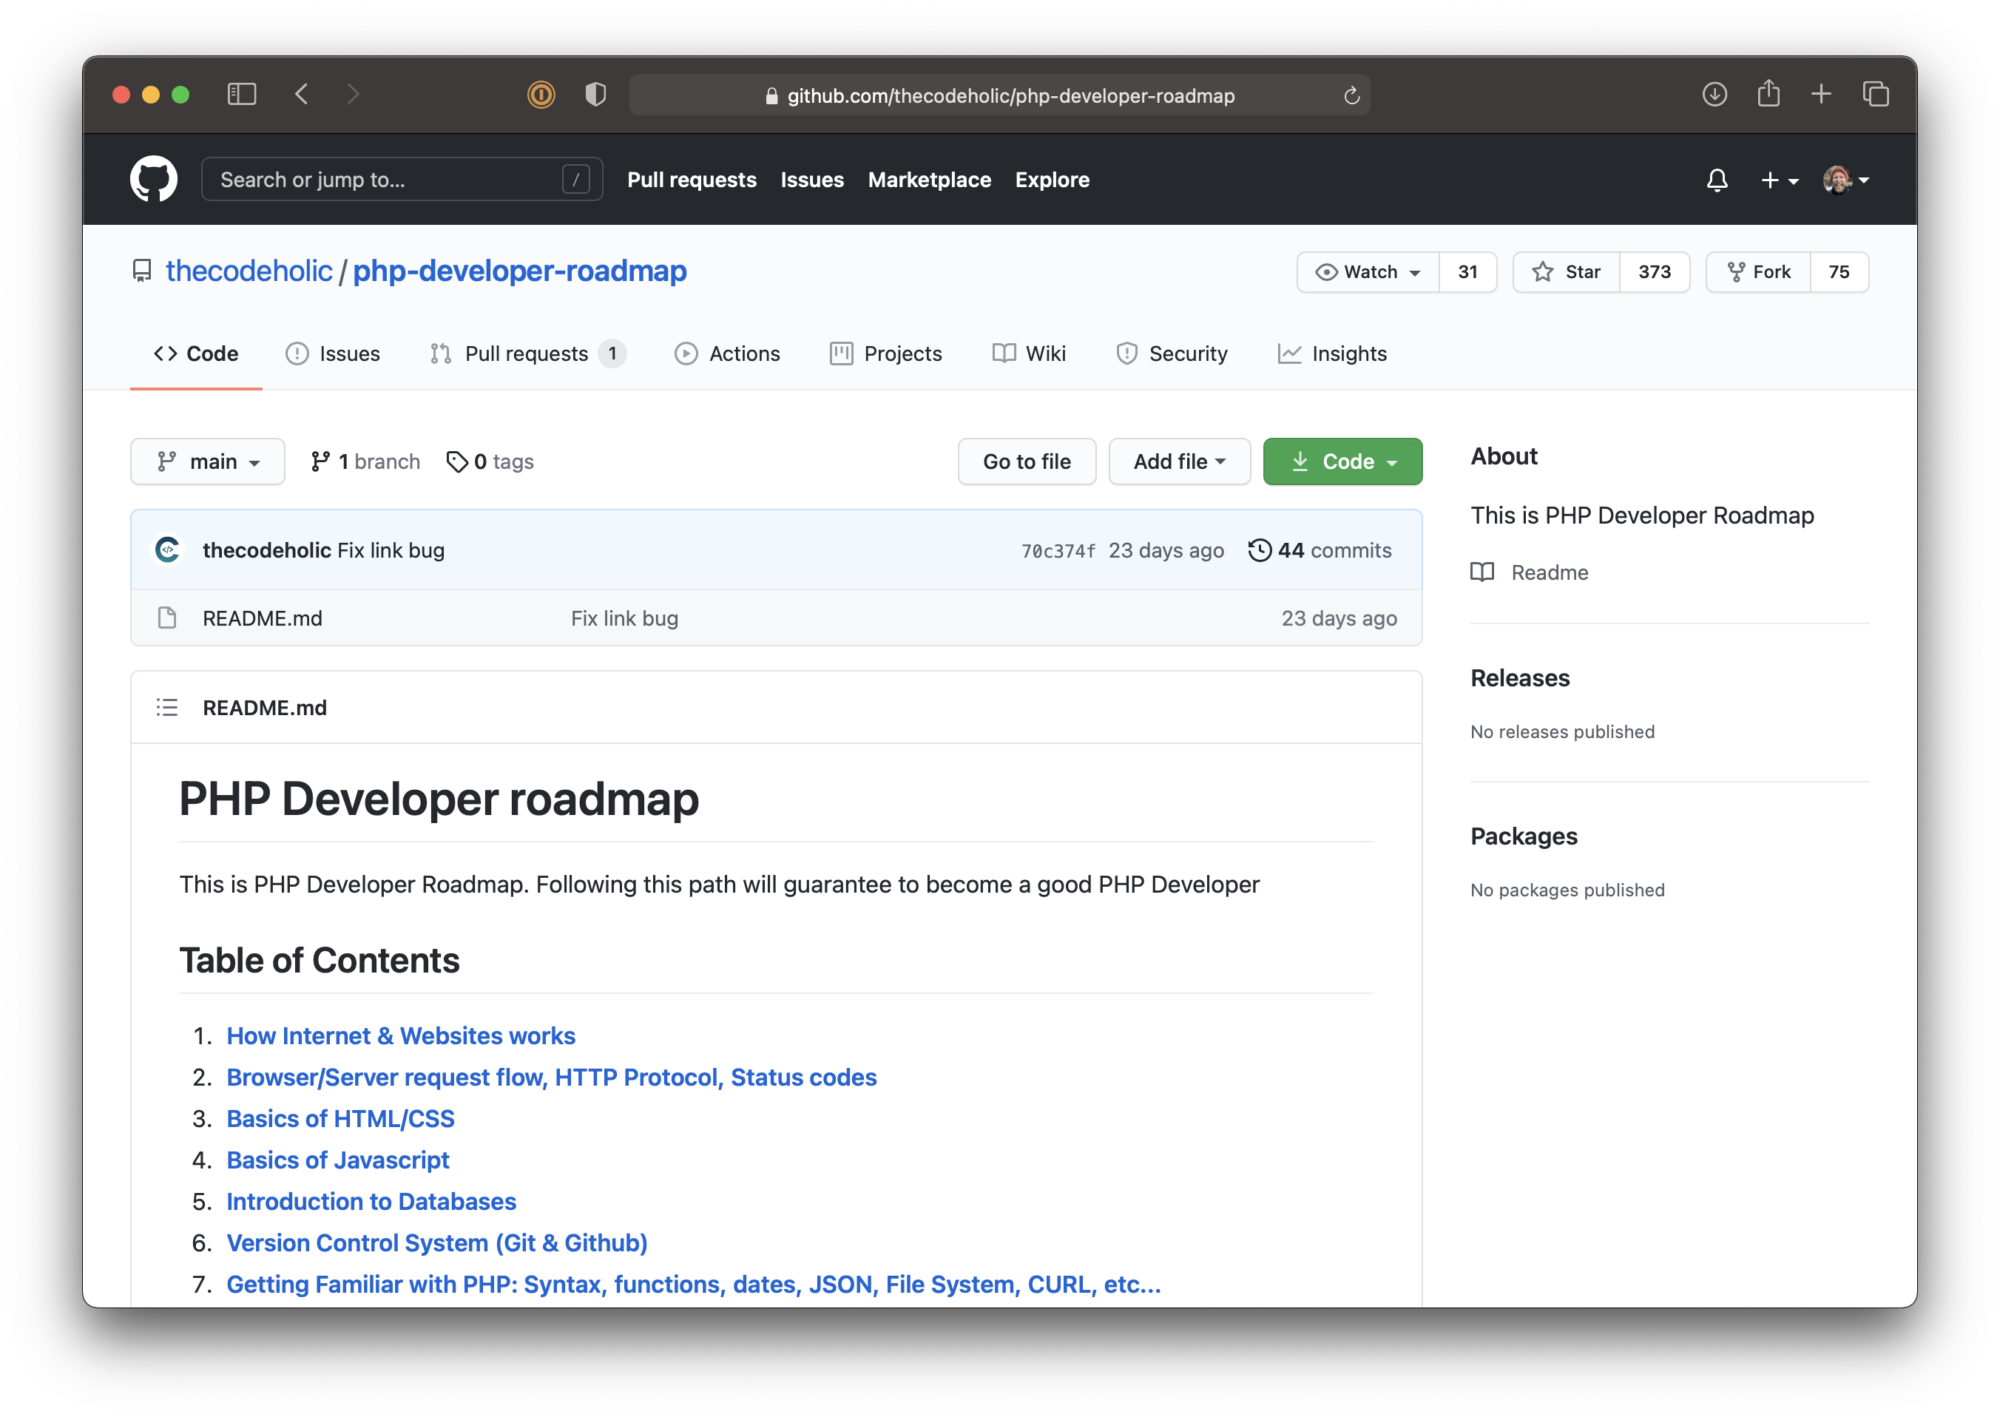The height and width of the screenshot is (1417, 2000).
Task: Click the tags label icon showing 0 tags
Action: pos(458,461)
